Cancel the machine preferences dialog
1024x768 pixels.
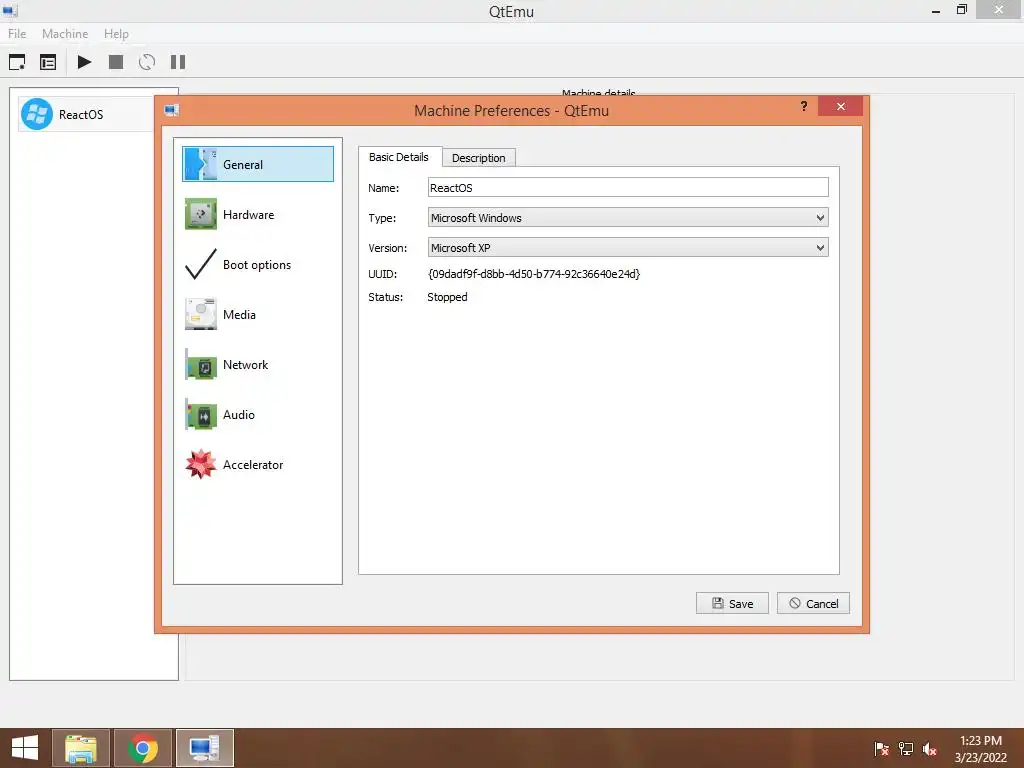813,603
